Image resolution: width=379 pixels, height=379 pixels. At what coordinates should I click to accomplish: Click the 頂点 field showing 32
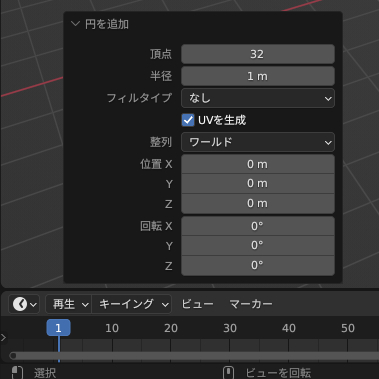(258, 54)
